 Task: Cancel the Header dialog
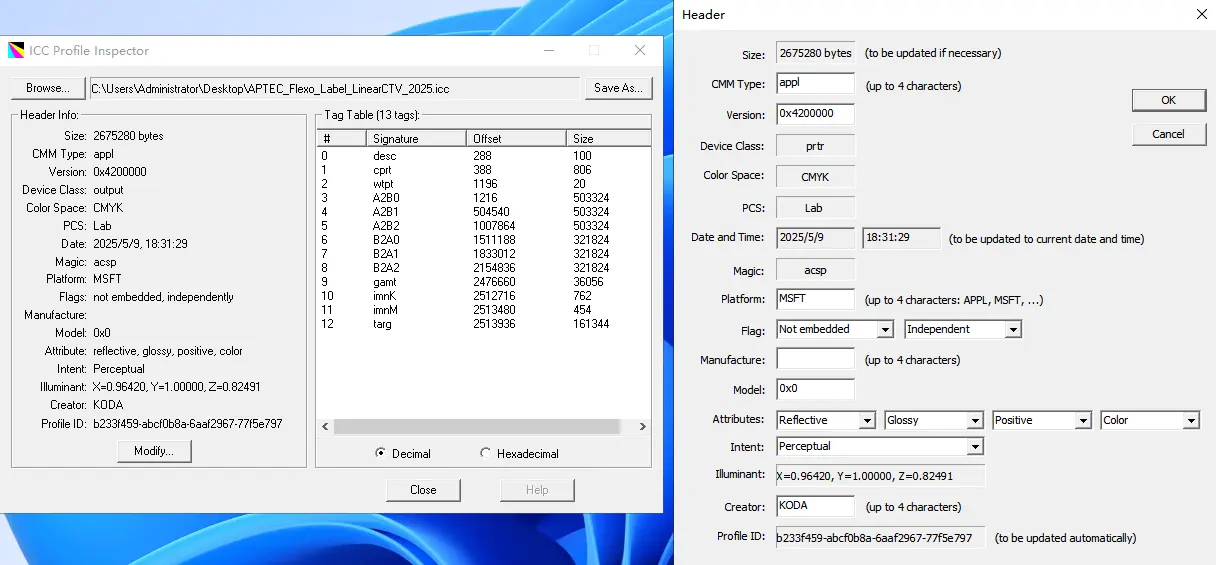click(1168, 134)
